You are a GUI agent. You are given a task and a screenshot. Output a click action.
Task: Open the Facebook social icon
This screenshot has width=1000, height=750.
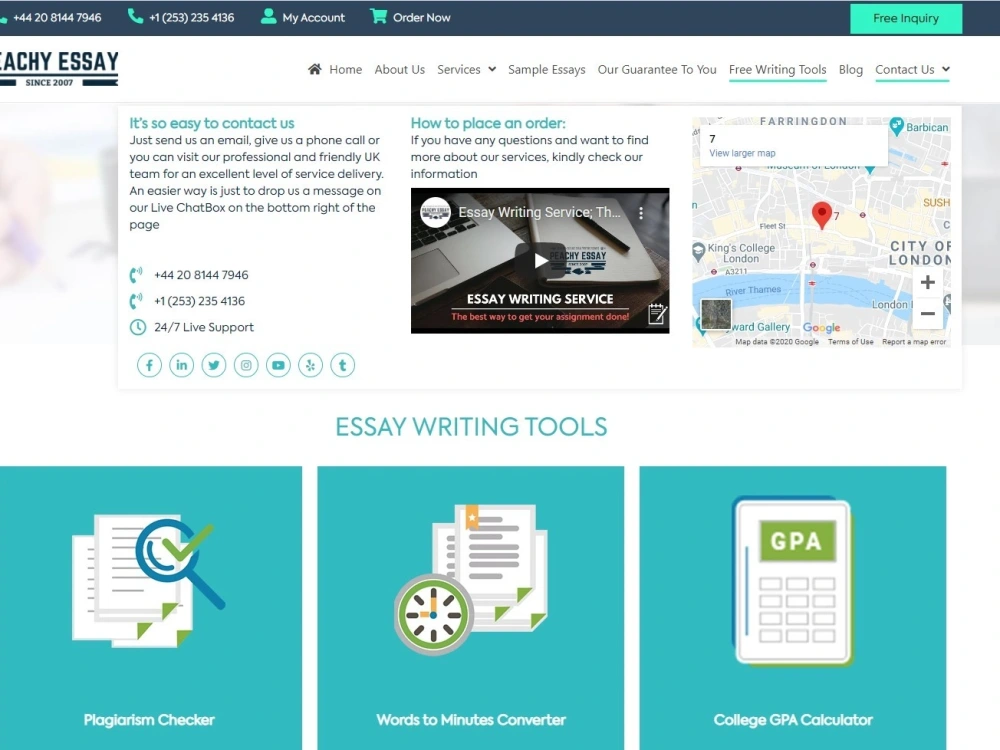click(149, 365)
